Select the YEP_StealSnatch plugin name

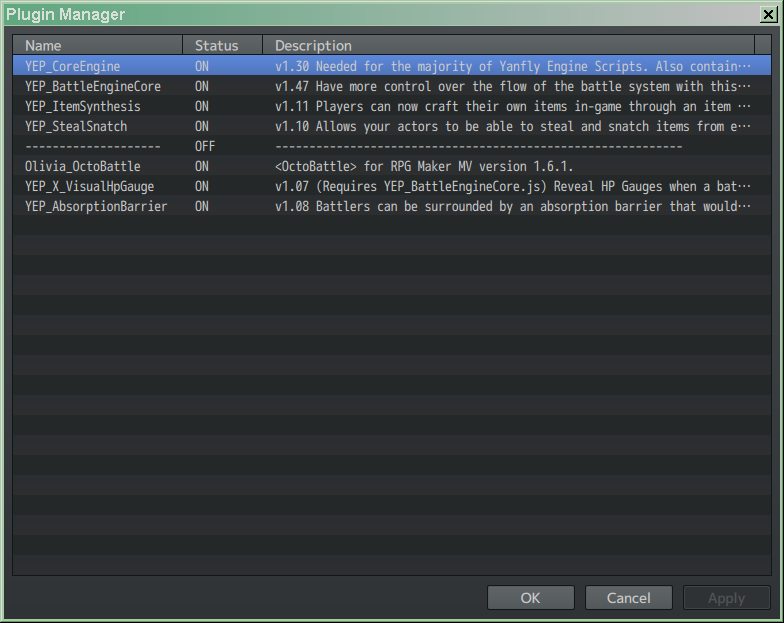(x=76, y=126)
